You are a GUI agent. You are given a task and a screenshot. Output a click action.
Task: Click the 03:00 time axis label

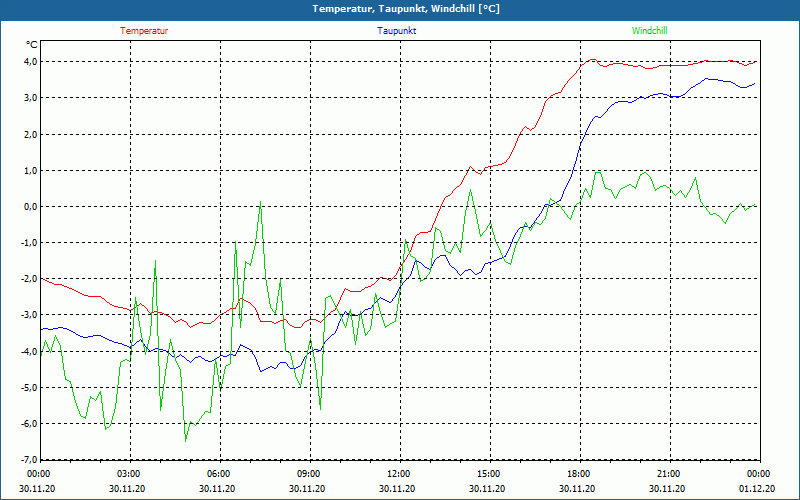131,474
